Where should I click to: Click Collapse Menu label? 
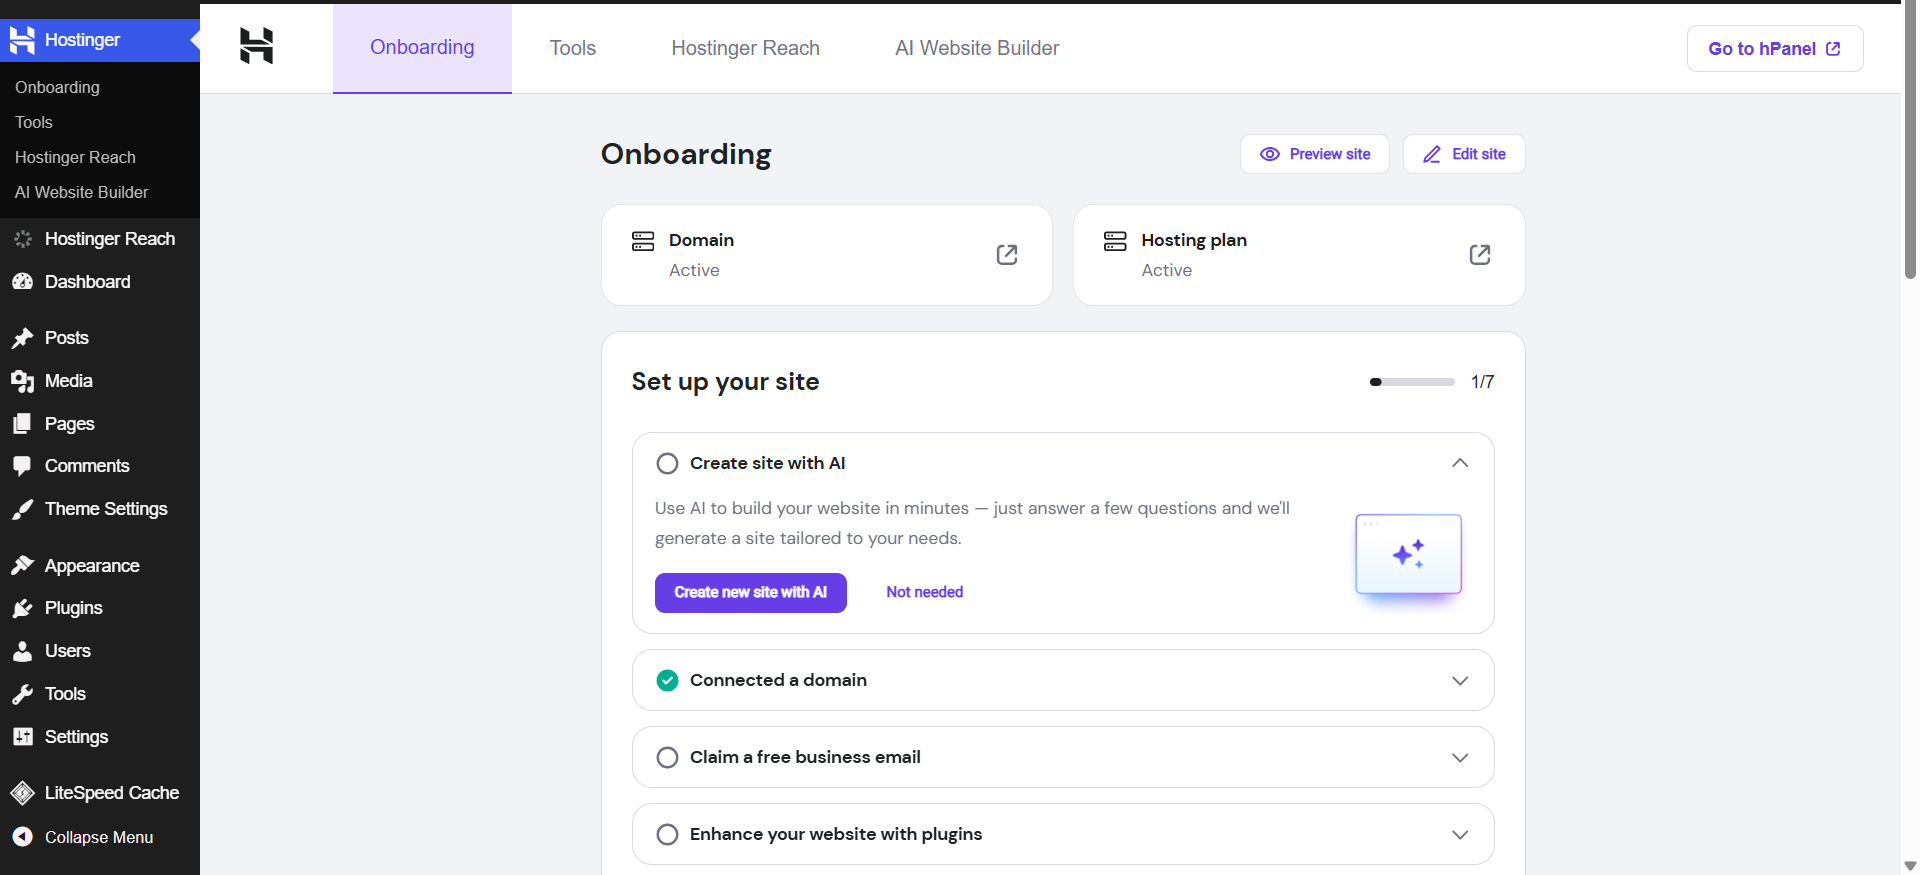pyautogui.click(x=99, y=837)
